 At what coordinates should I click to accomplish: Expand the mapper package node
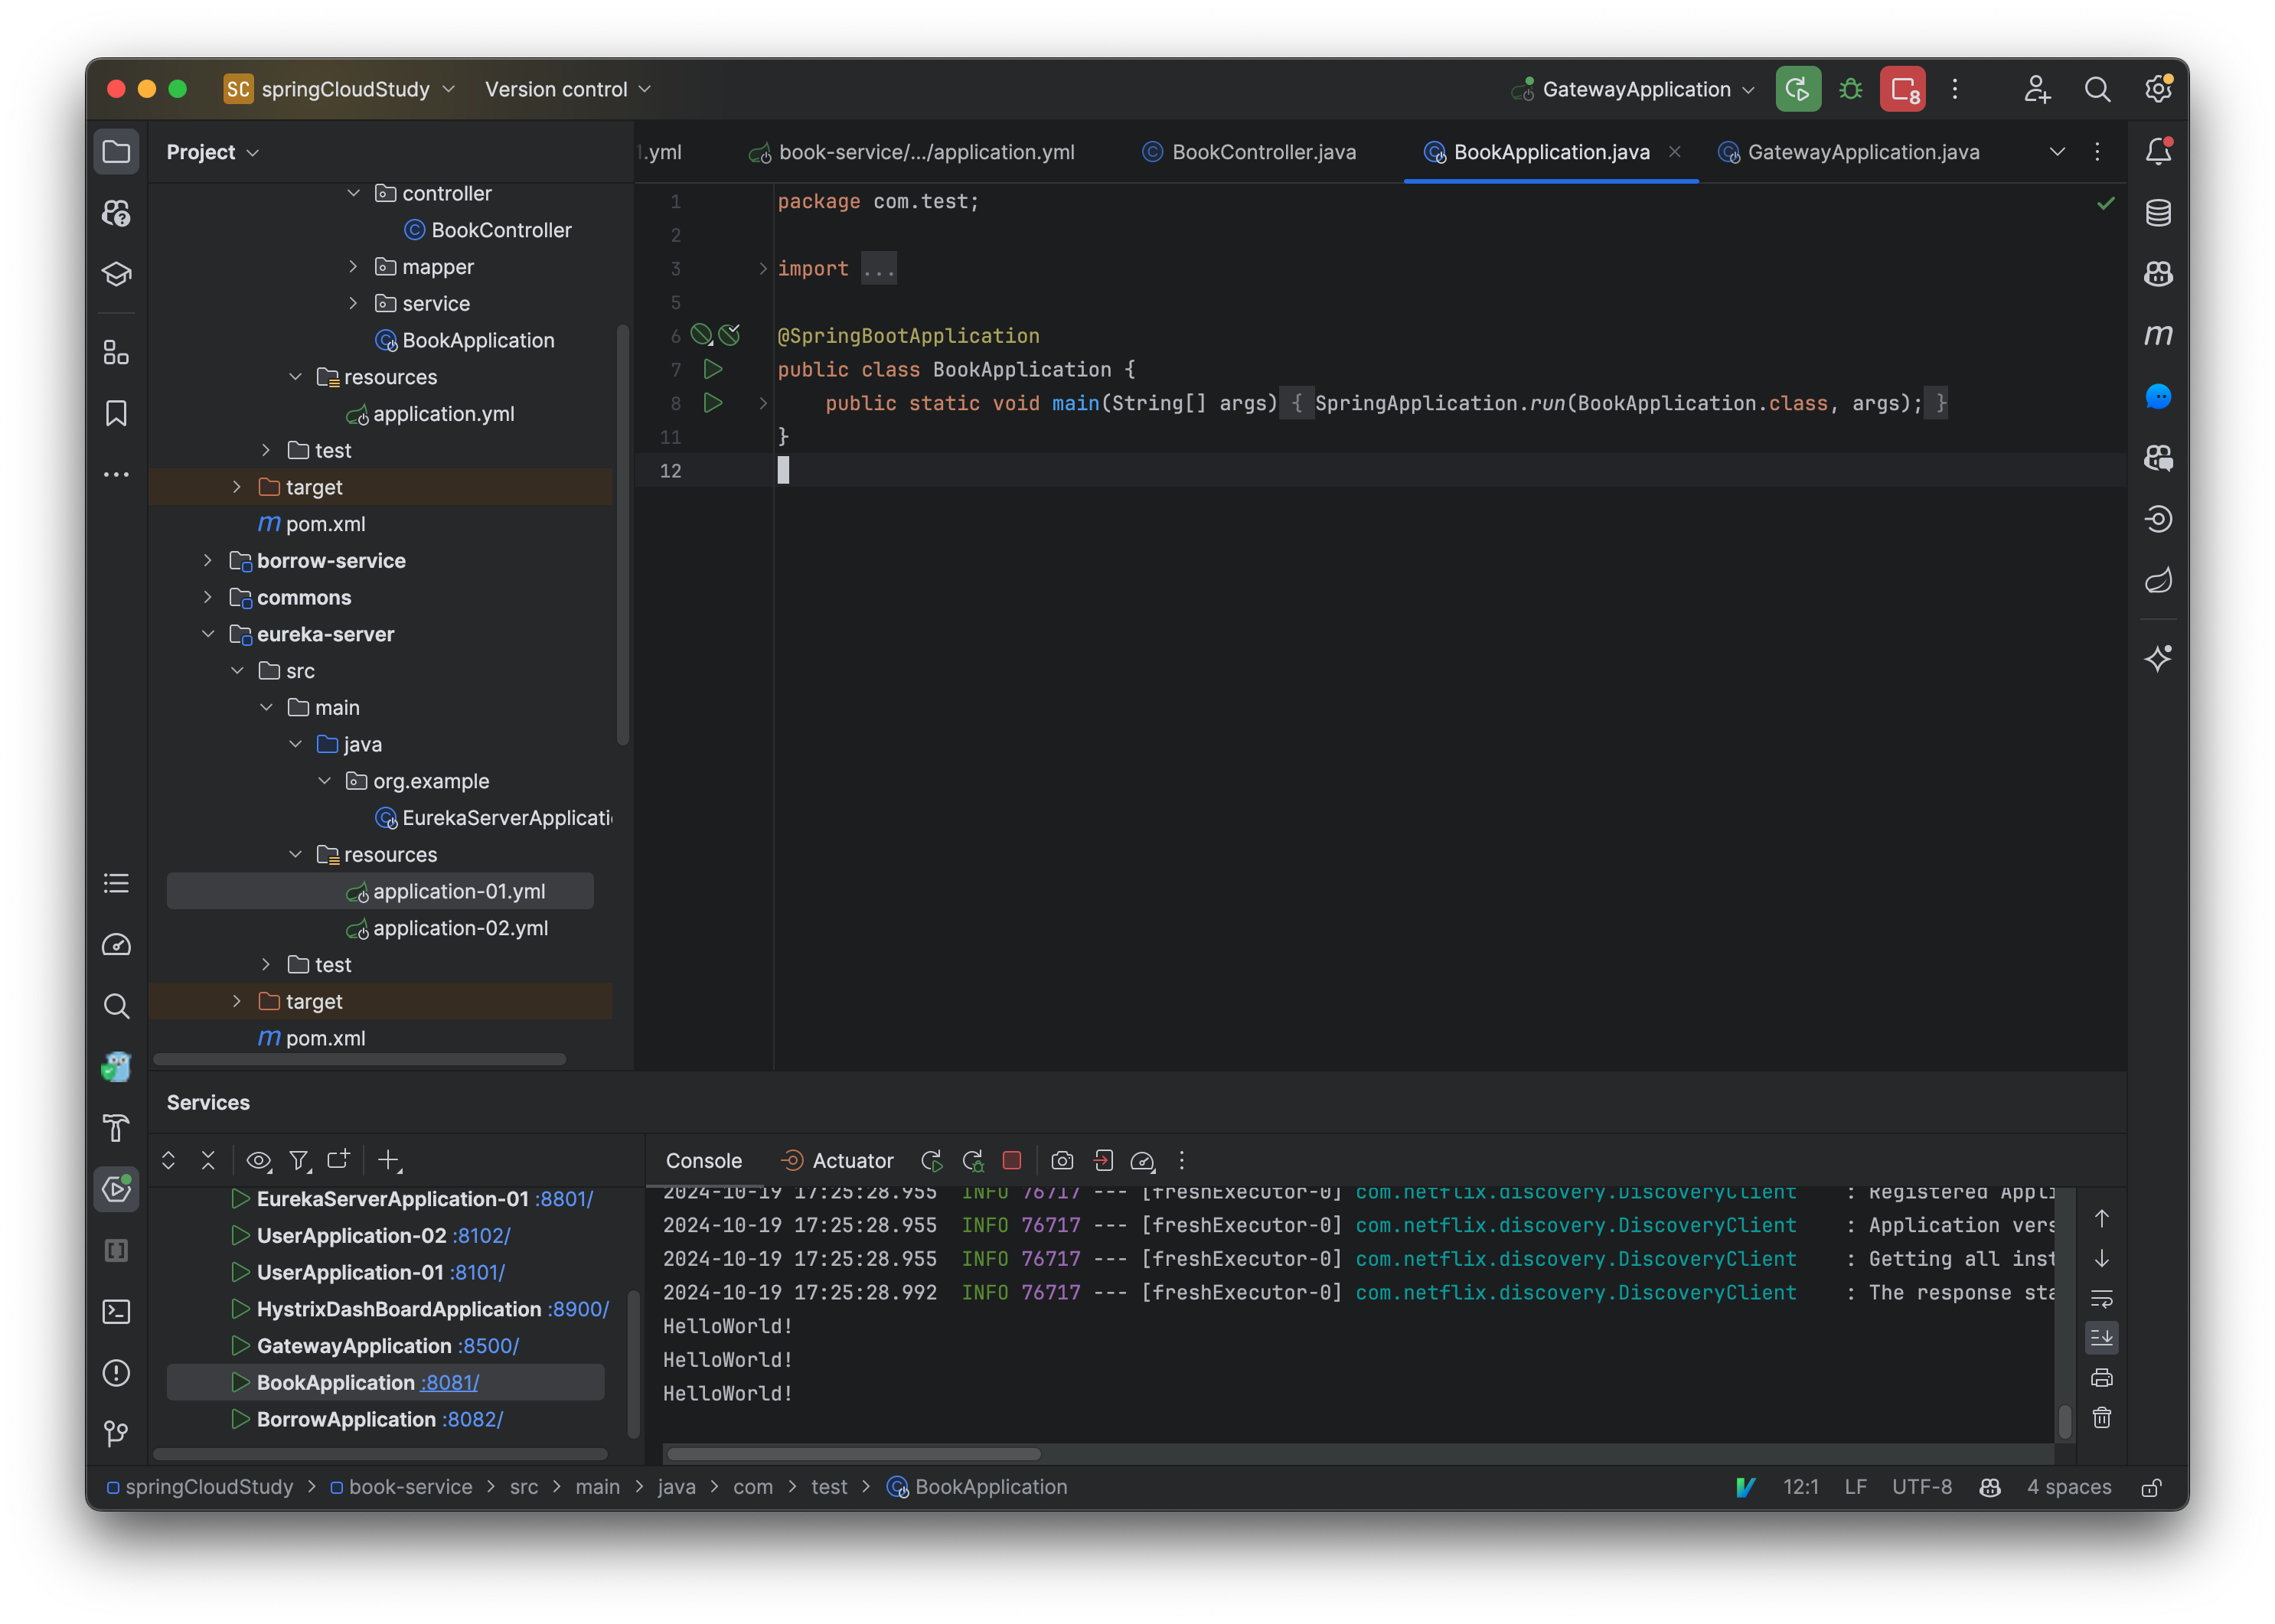coord(353,266)
